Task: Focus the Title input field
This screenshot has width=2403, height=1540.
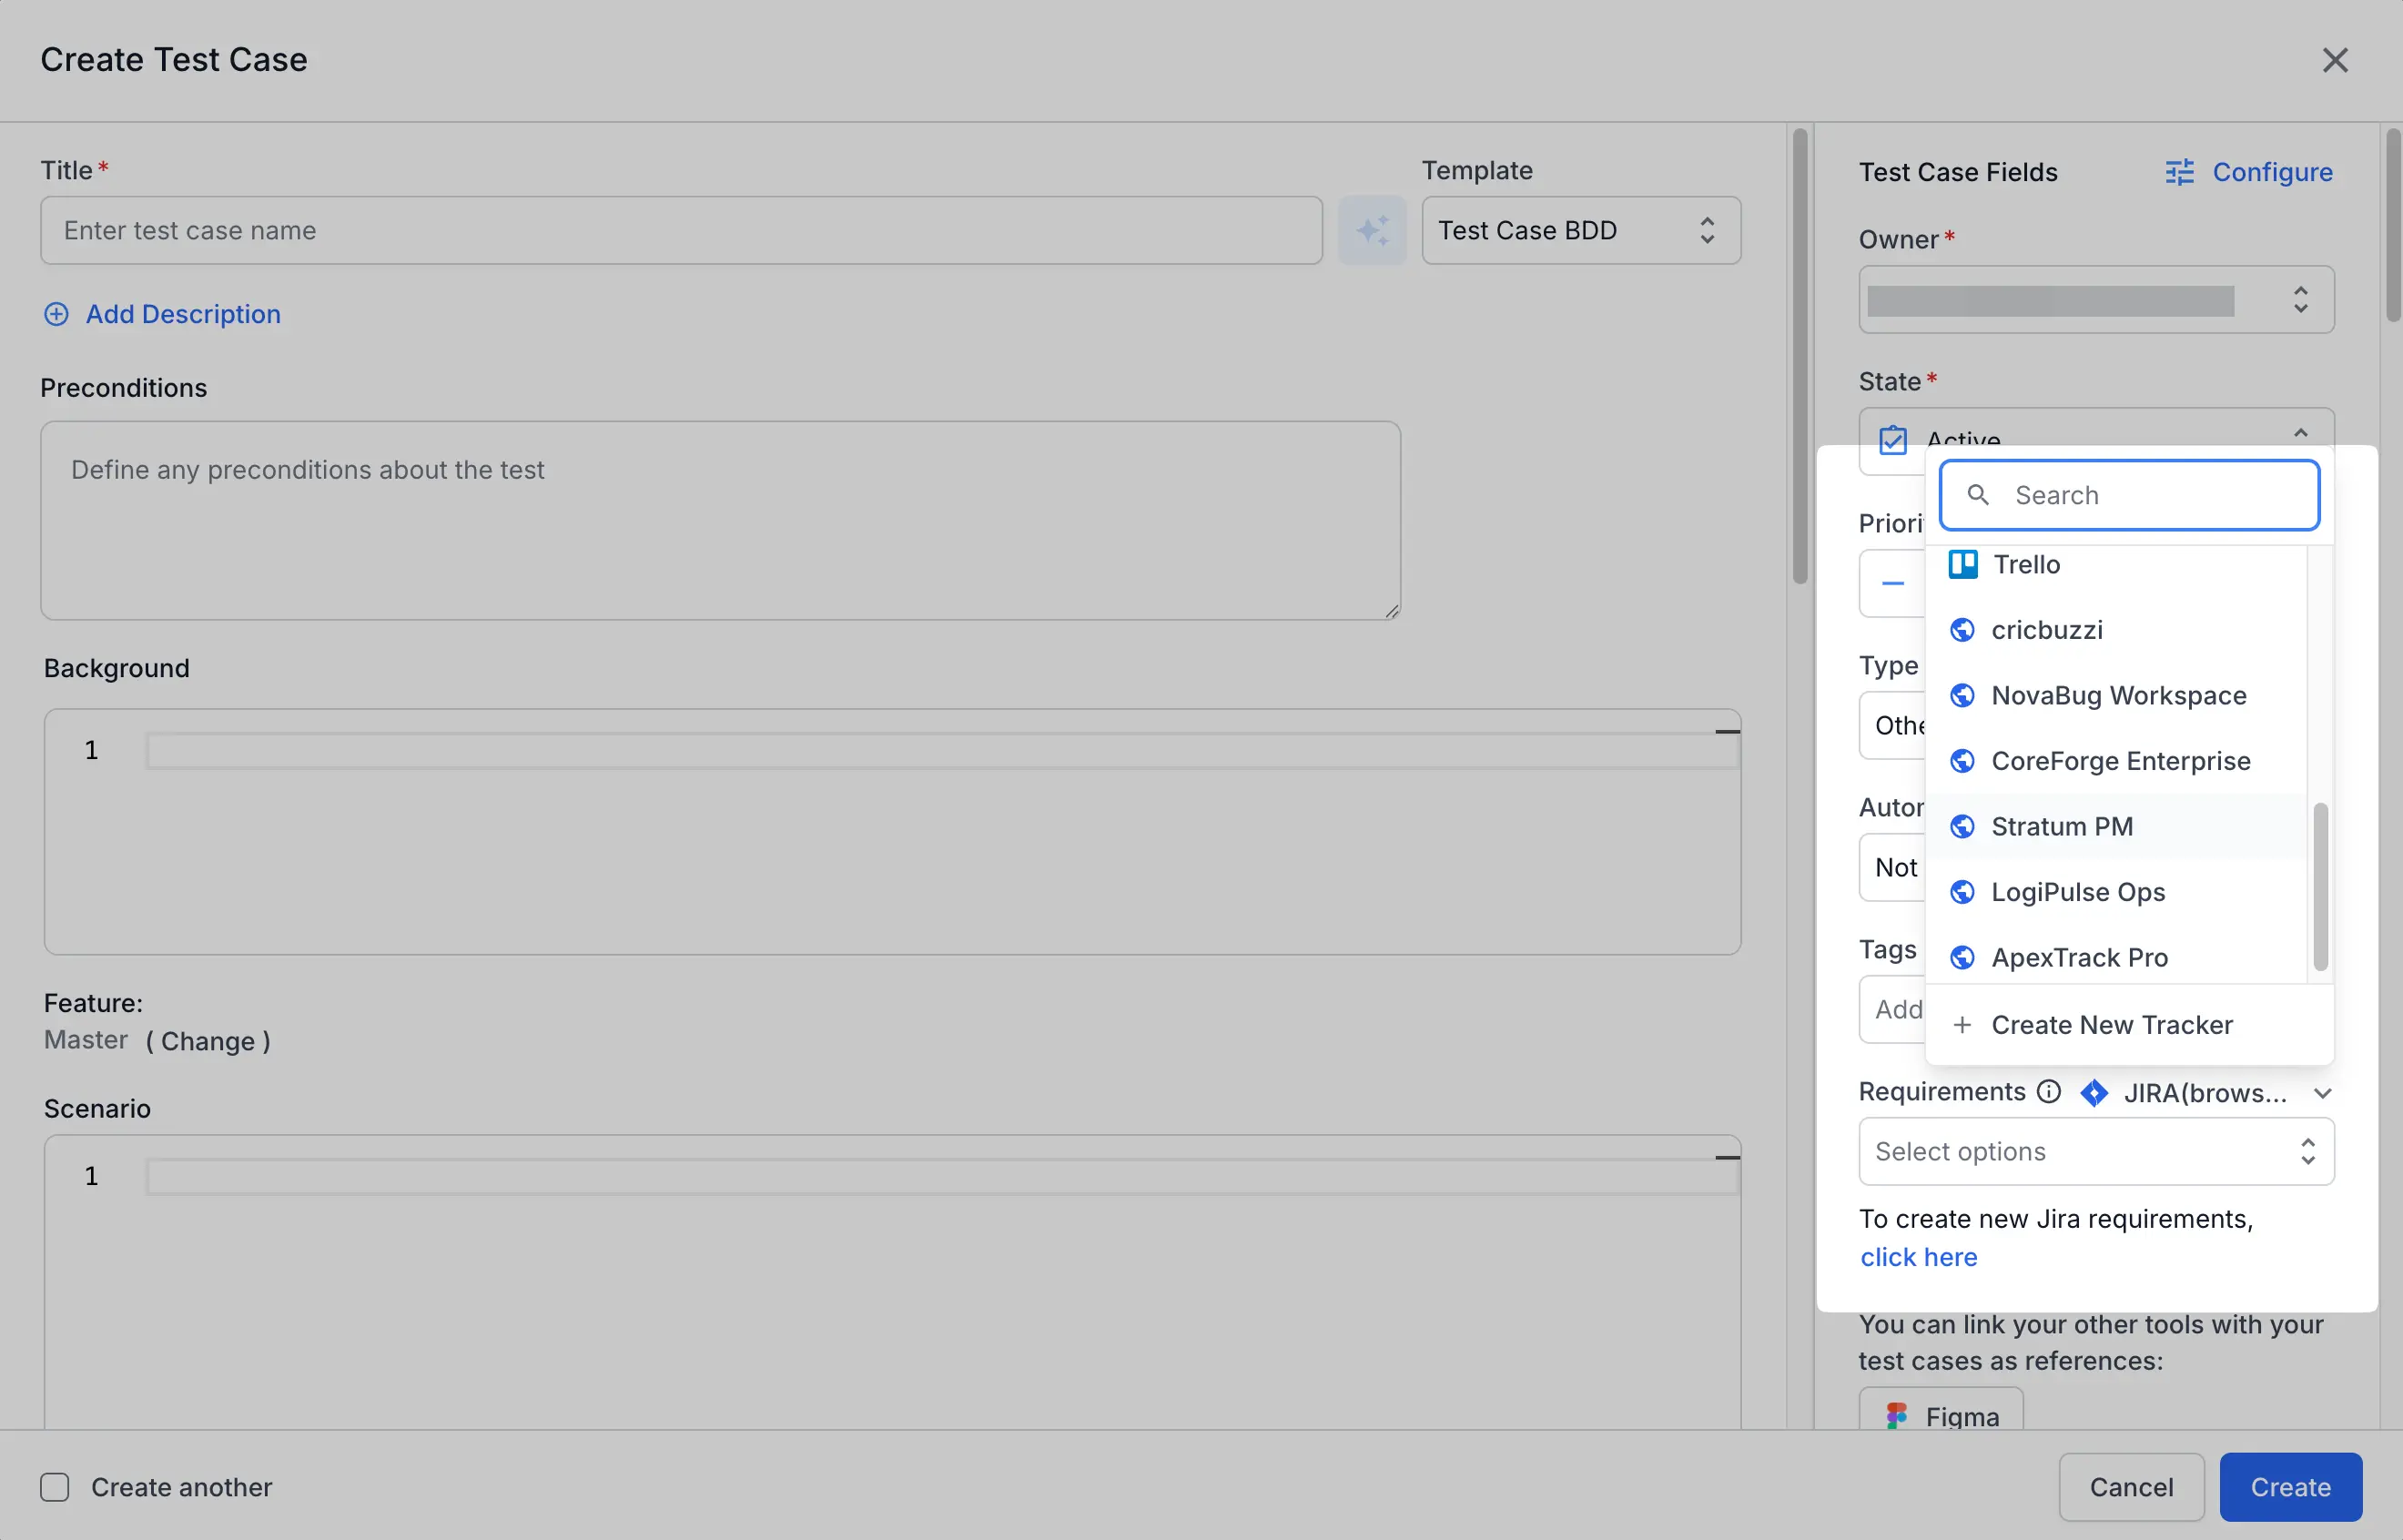Action: pos(681,230)
